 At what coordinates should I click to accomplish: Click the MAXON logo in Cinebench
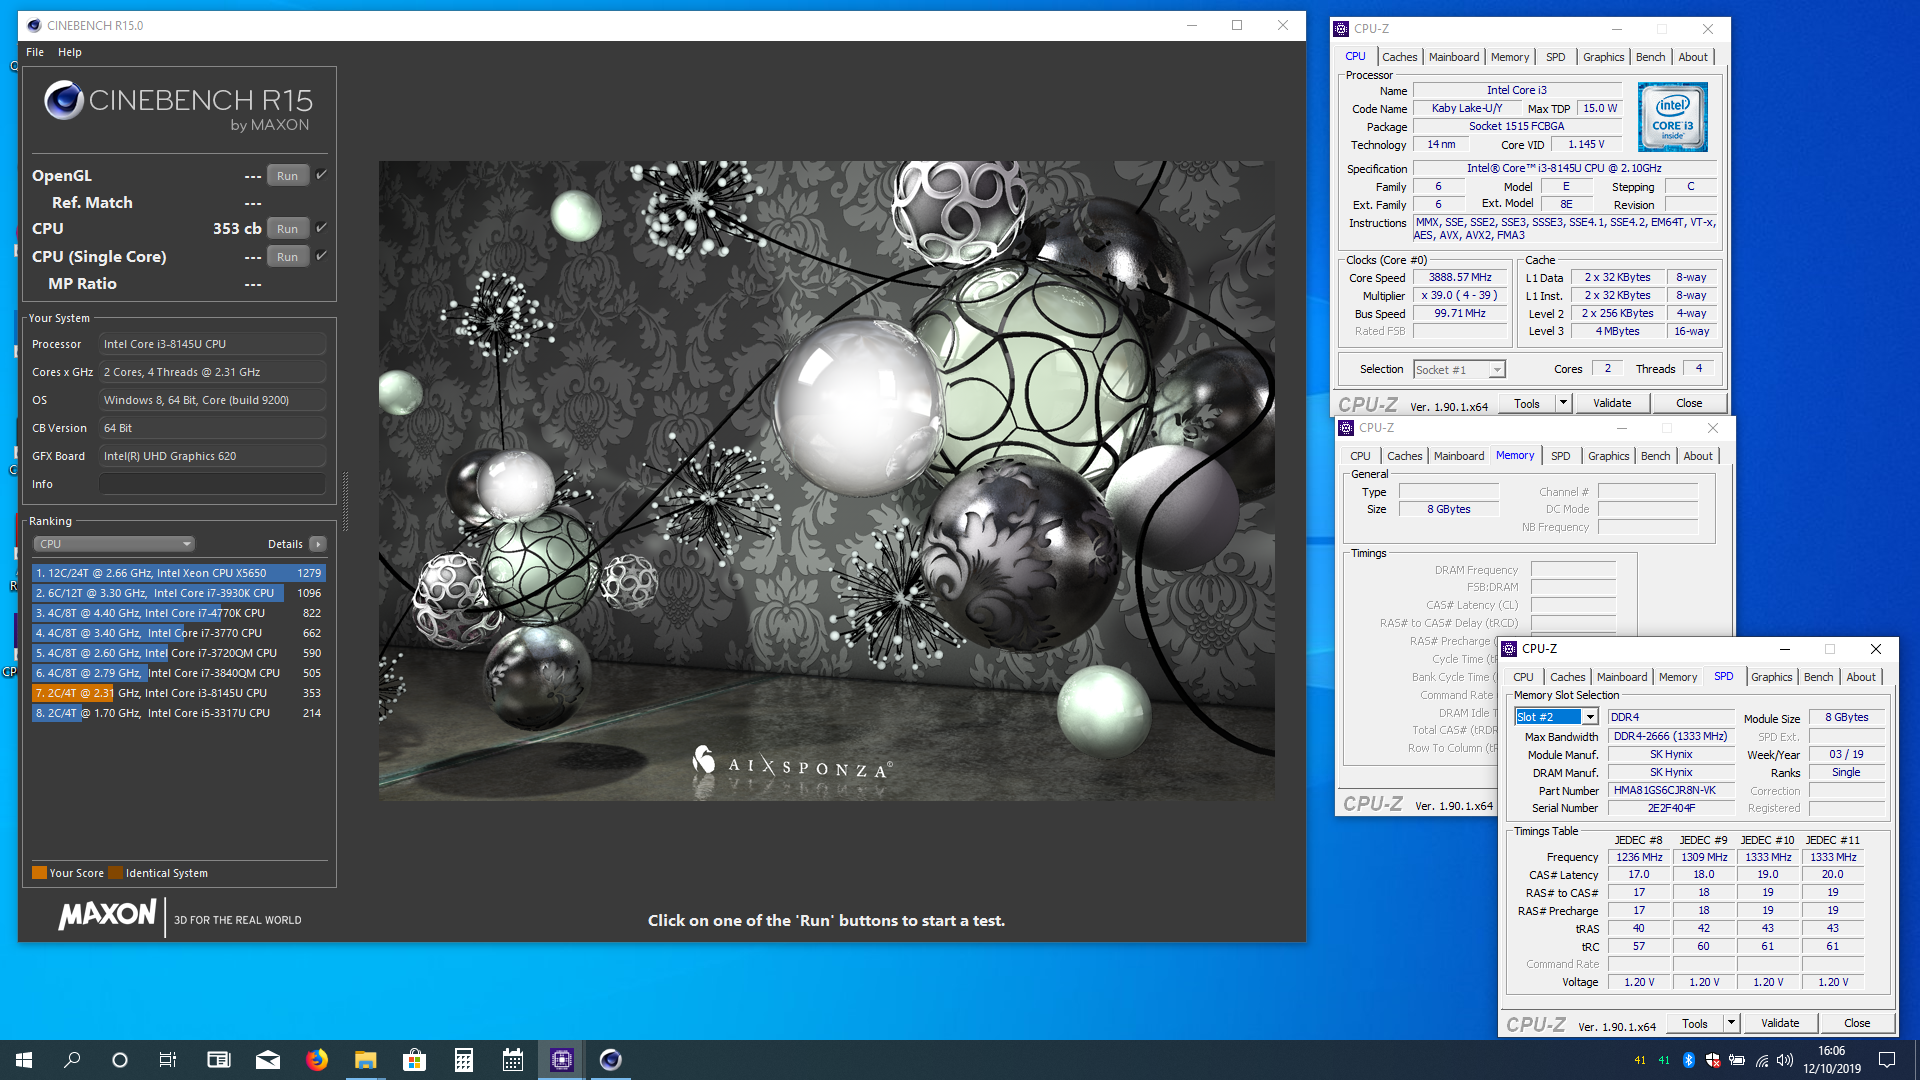click(x=107, y=914)
